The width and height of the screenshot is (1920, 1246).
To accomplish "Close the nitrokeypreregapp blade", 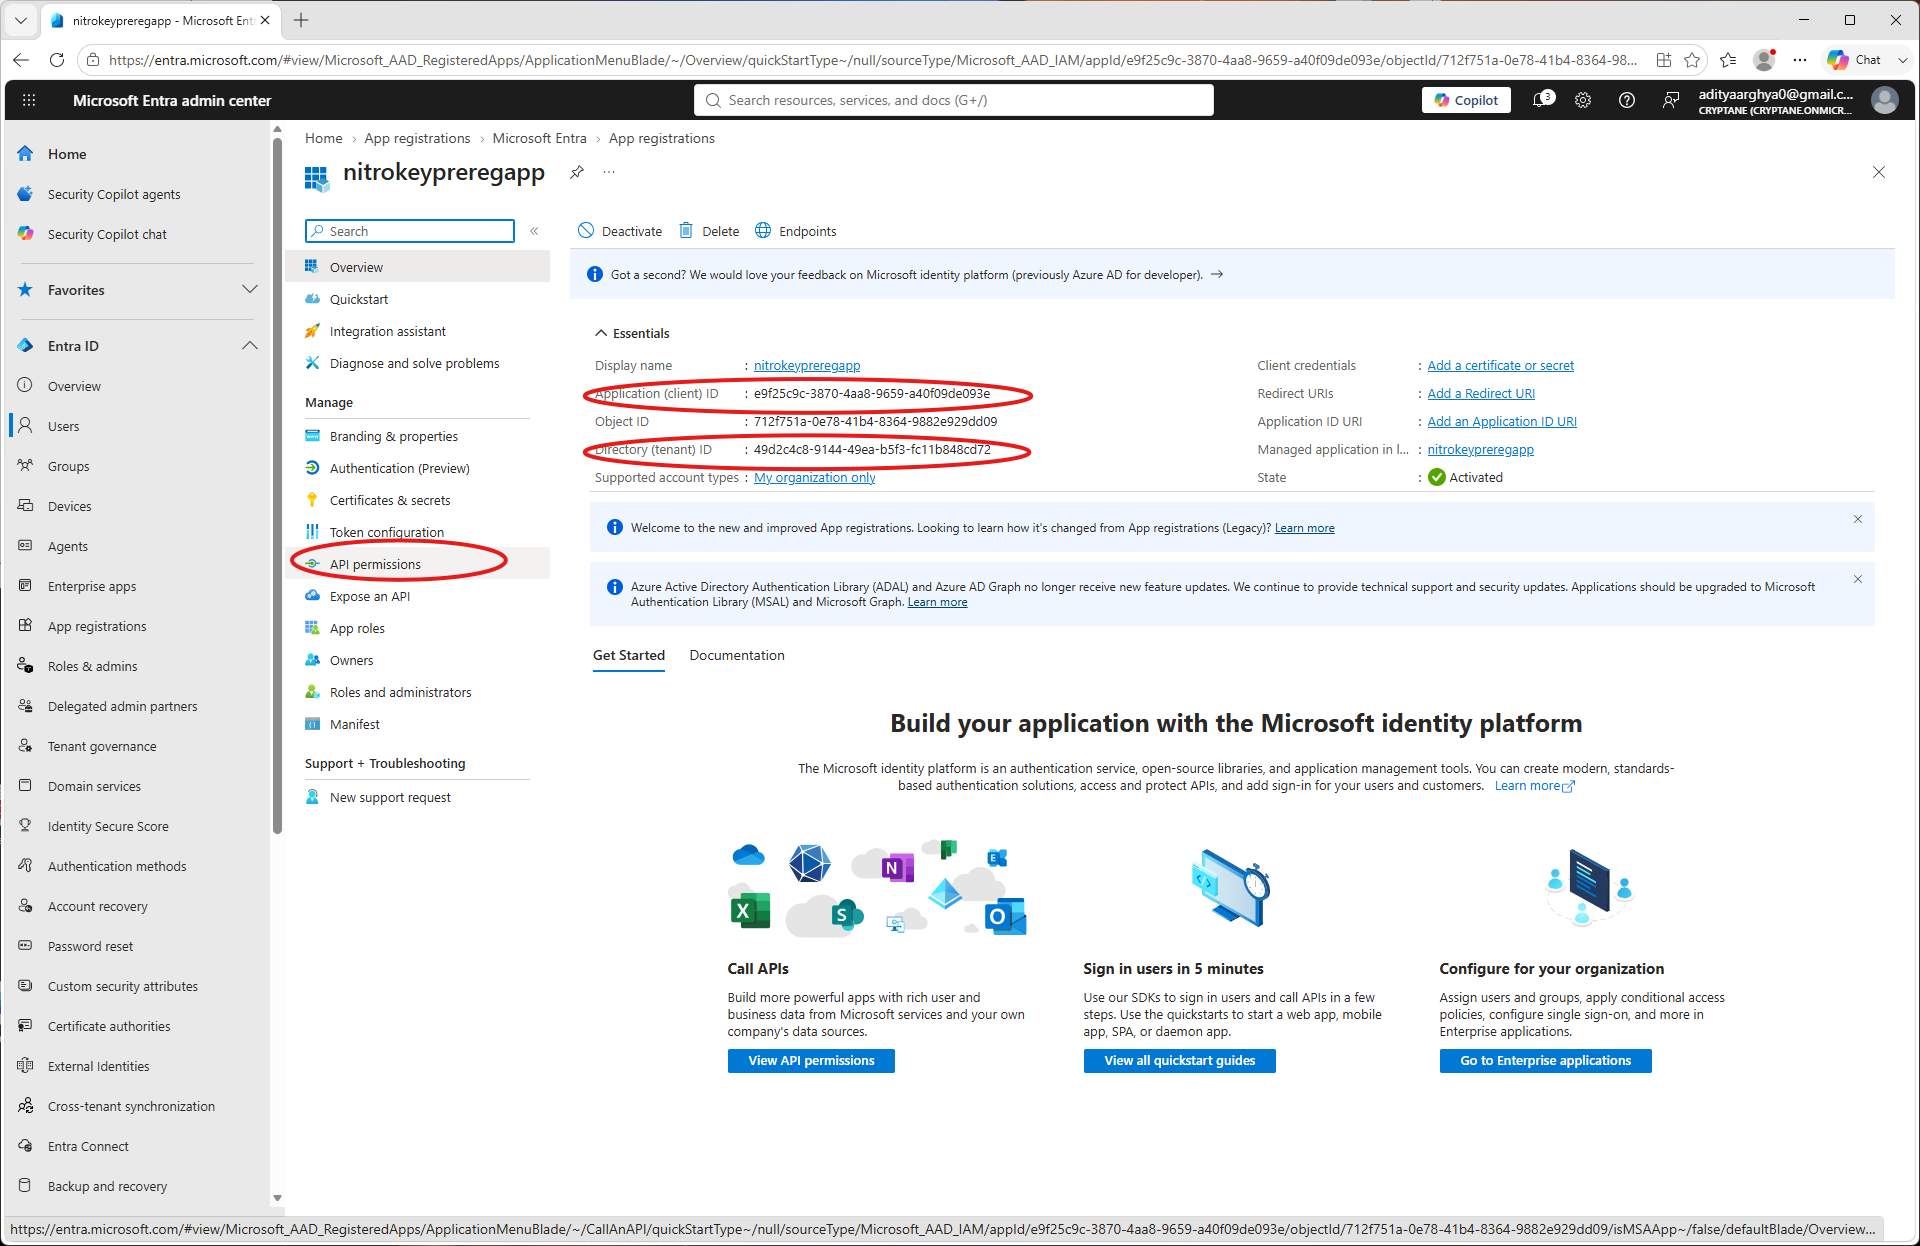I will click(x=1879, y=172).
